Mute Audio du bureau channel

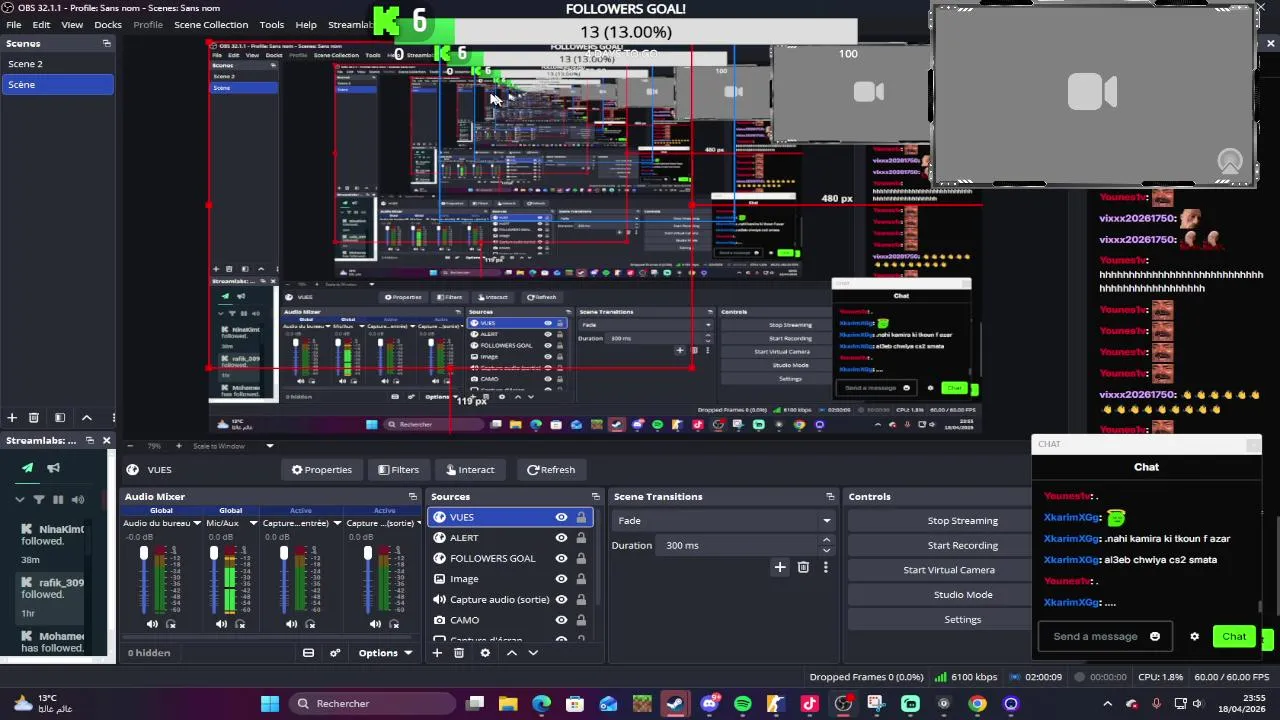[152, 624]
